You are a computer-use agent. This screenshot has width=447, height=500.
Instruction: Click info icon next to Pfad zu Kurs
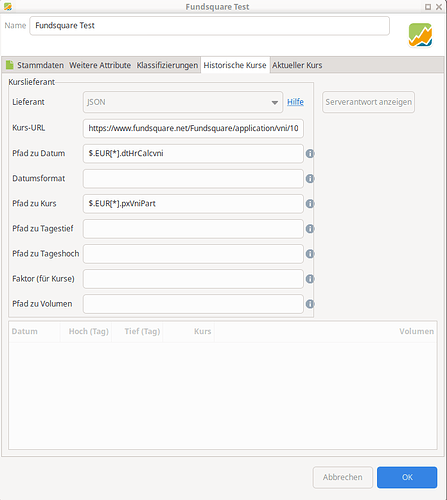tap(310, 204)
